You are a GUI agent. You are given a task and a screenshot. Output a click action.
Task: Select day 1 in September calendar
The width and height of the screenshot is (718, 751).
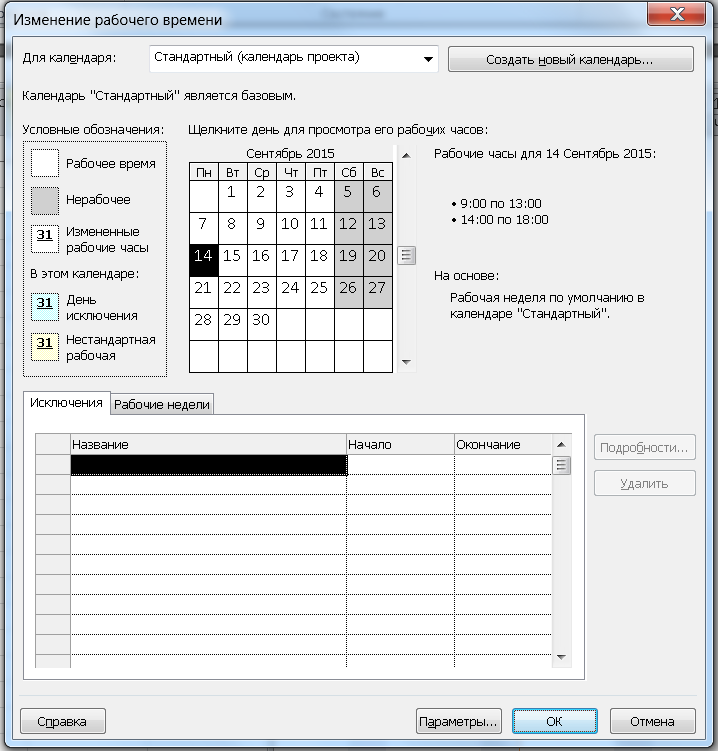(233, 196)
